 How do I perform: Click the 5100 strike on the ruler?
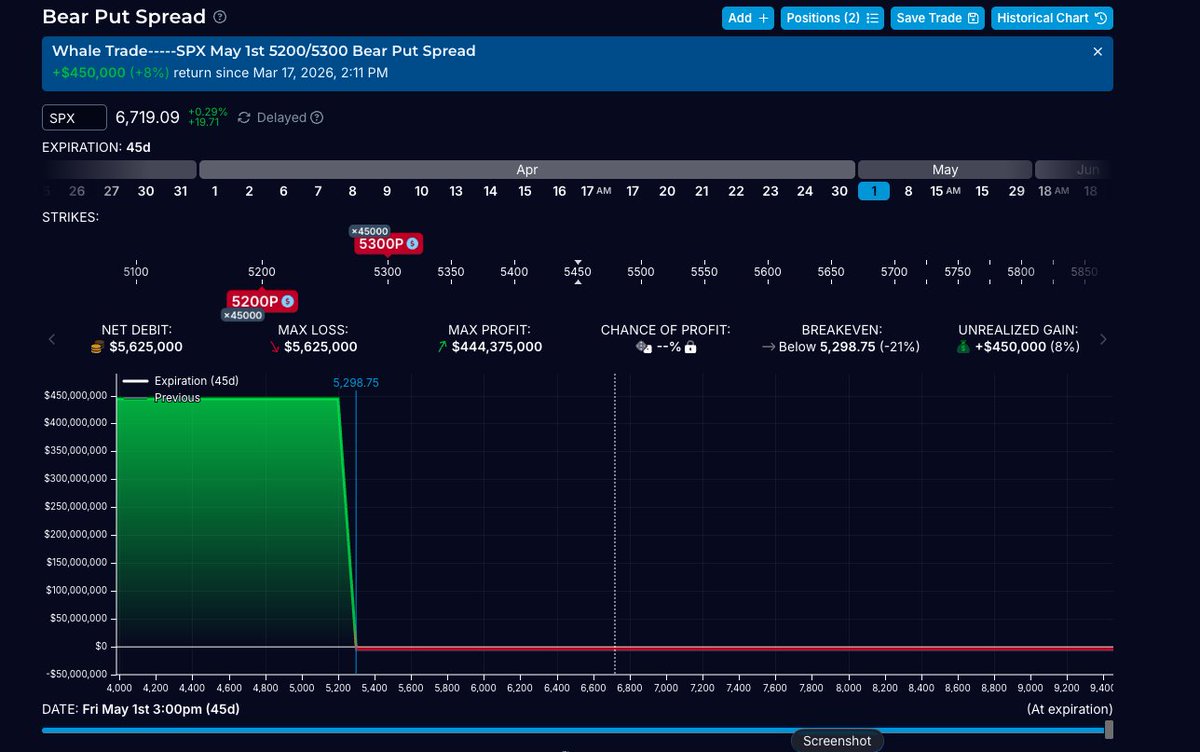(136, 272)
